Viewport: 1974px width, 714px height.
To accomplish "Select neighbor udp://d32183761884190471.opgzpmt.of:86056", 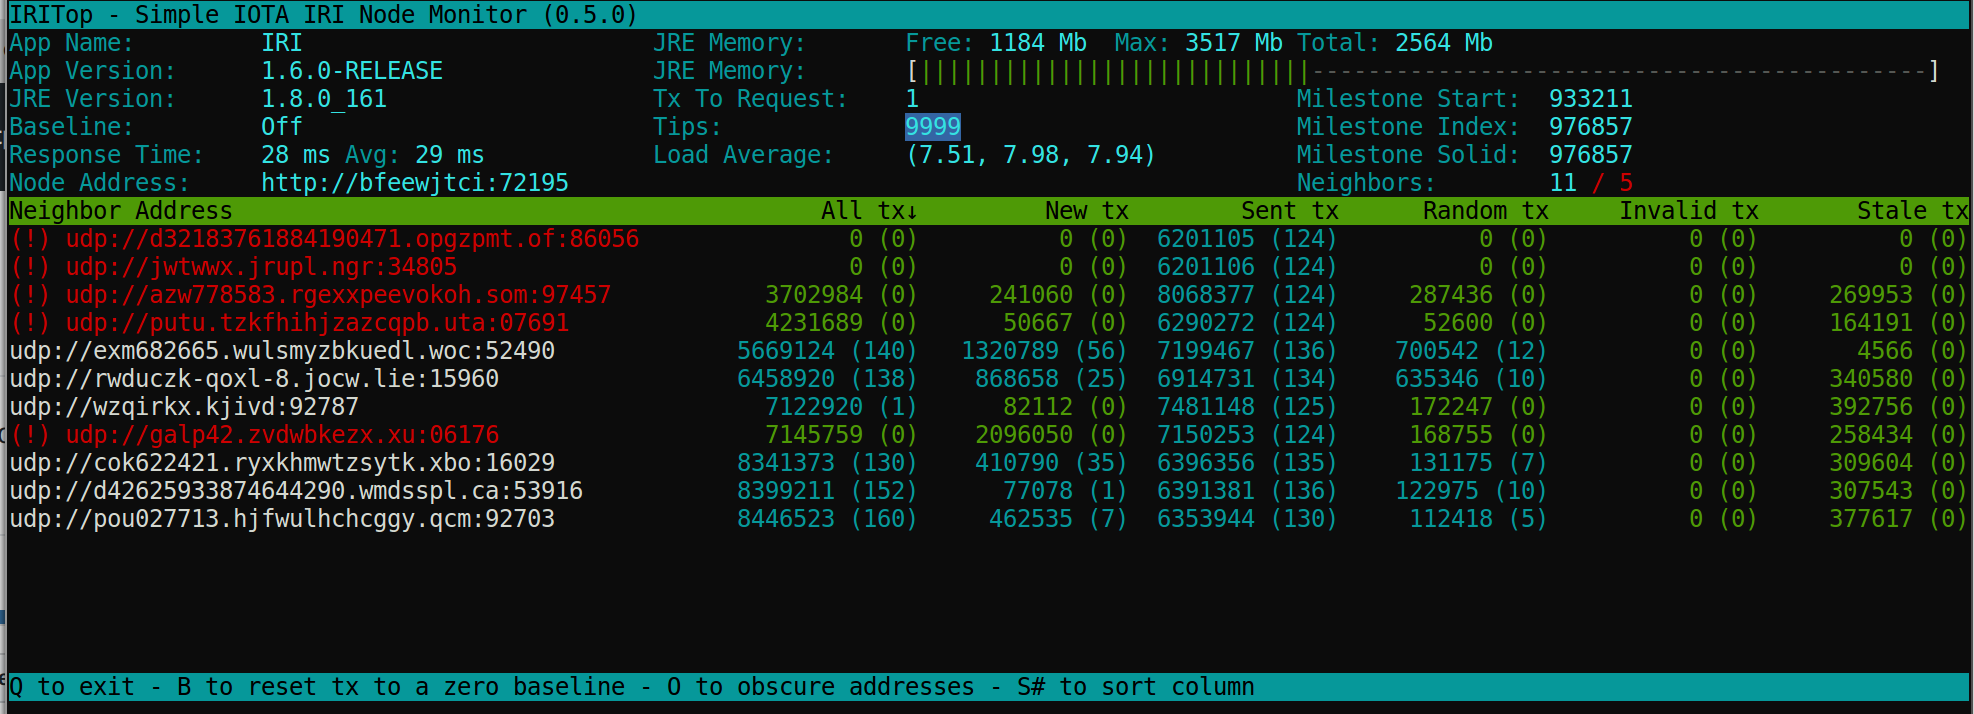I will [x=324, y=239].
